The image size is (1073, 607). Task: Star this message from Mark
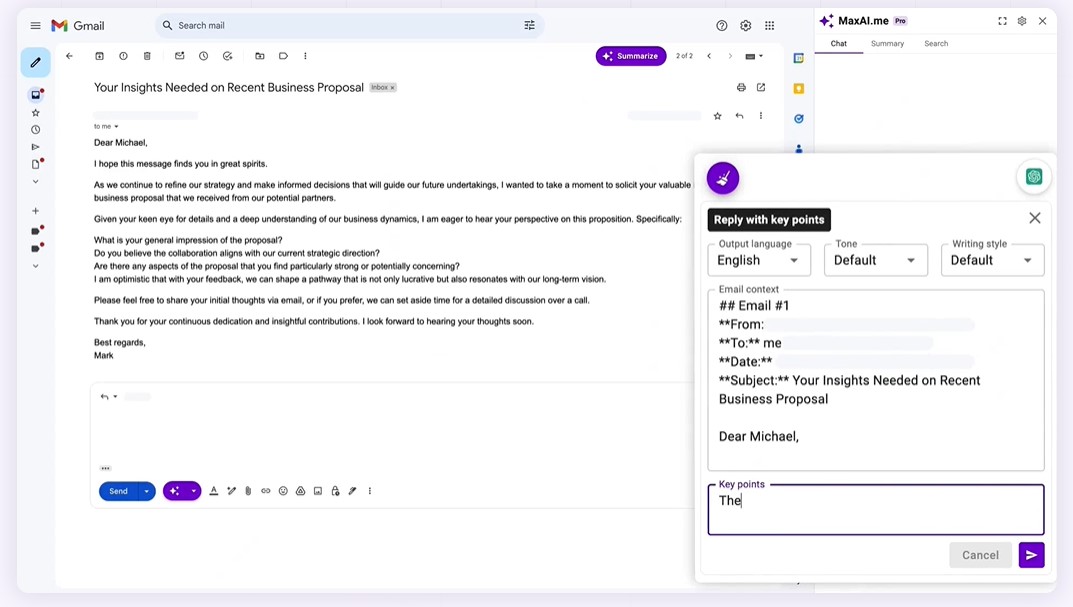717,116
